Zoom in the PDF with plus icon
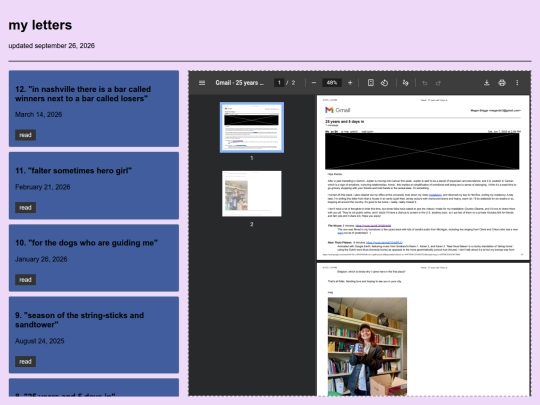The image size is (540, 405). (350, 83)
